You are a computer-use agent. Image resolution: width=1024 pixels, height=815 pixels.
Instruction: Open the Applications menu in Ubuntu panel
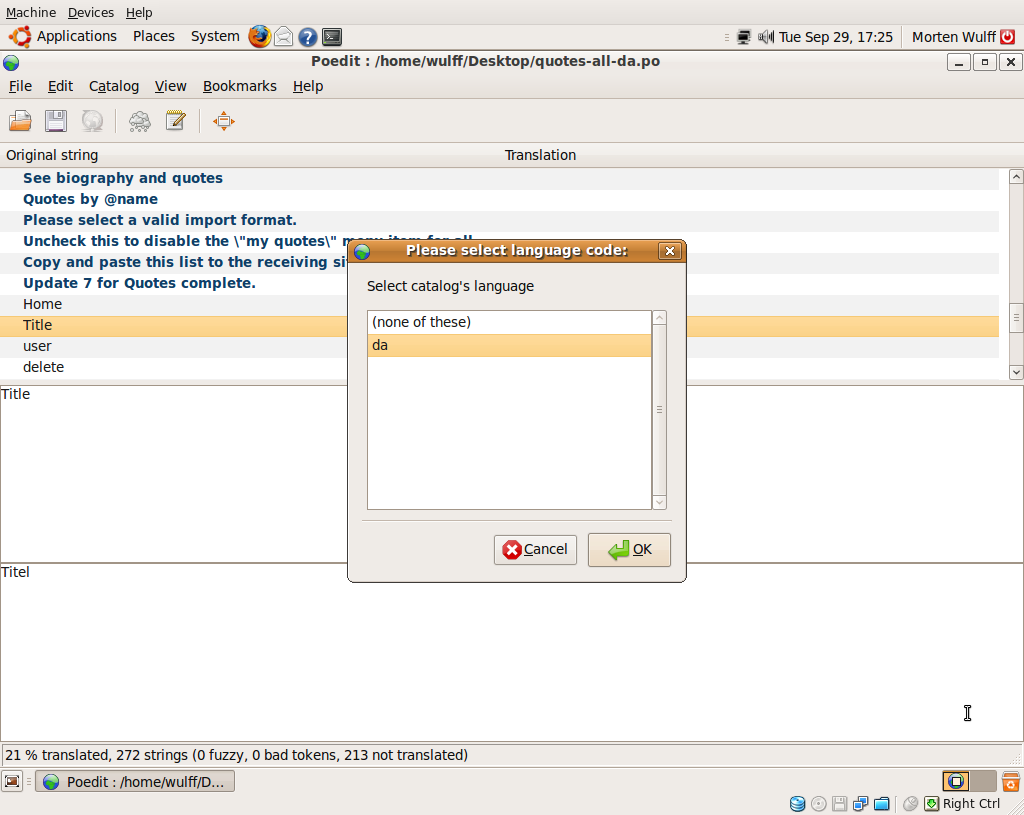click(x=76, y=37)
